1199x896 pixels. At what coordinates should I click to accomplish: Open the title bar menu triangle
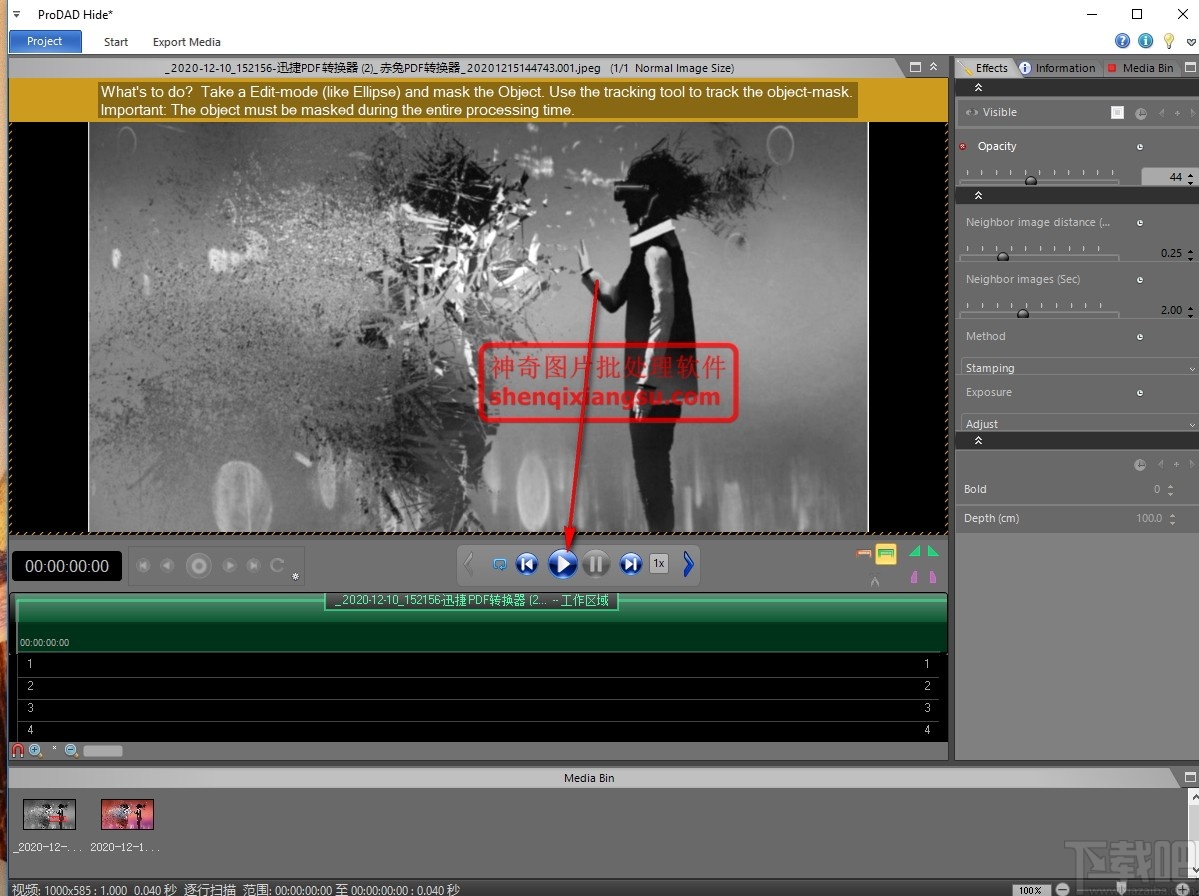coord(17,15)
